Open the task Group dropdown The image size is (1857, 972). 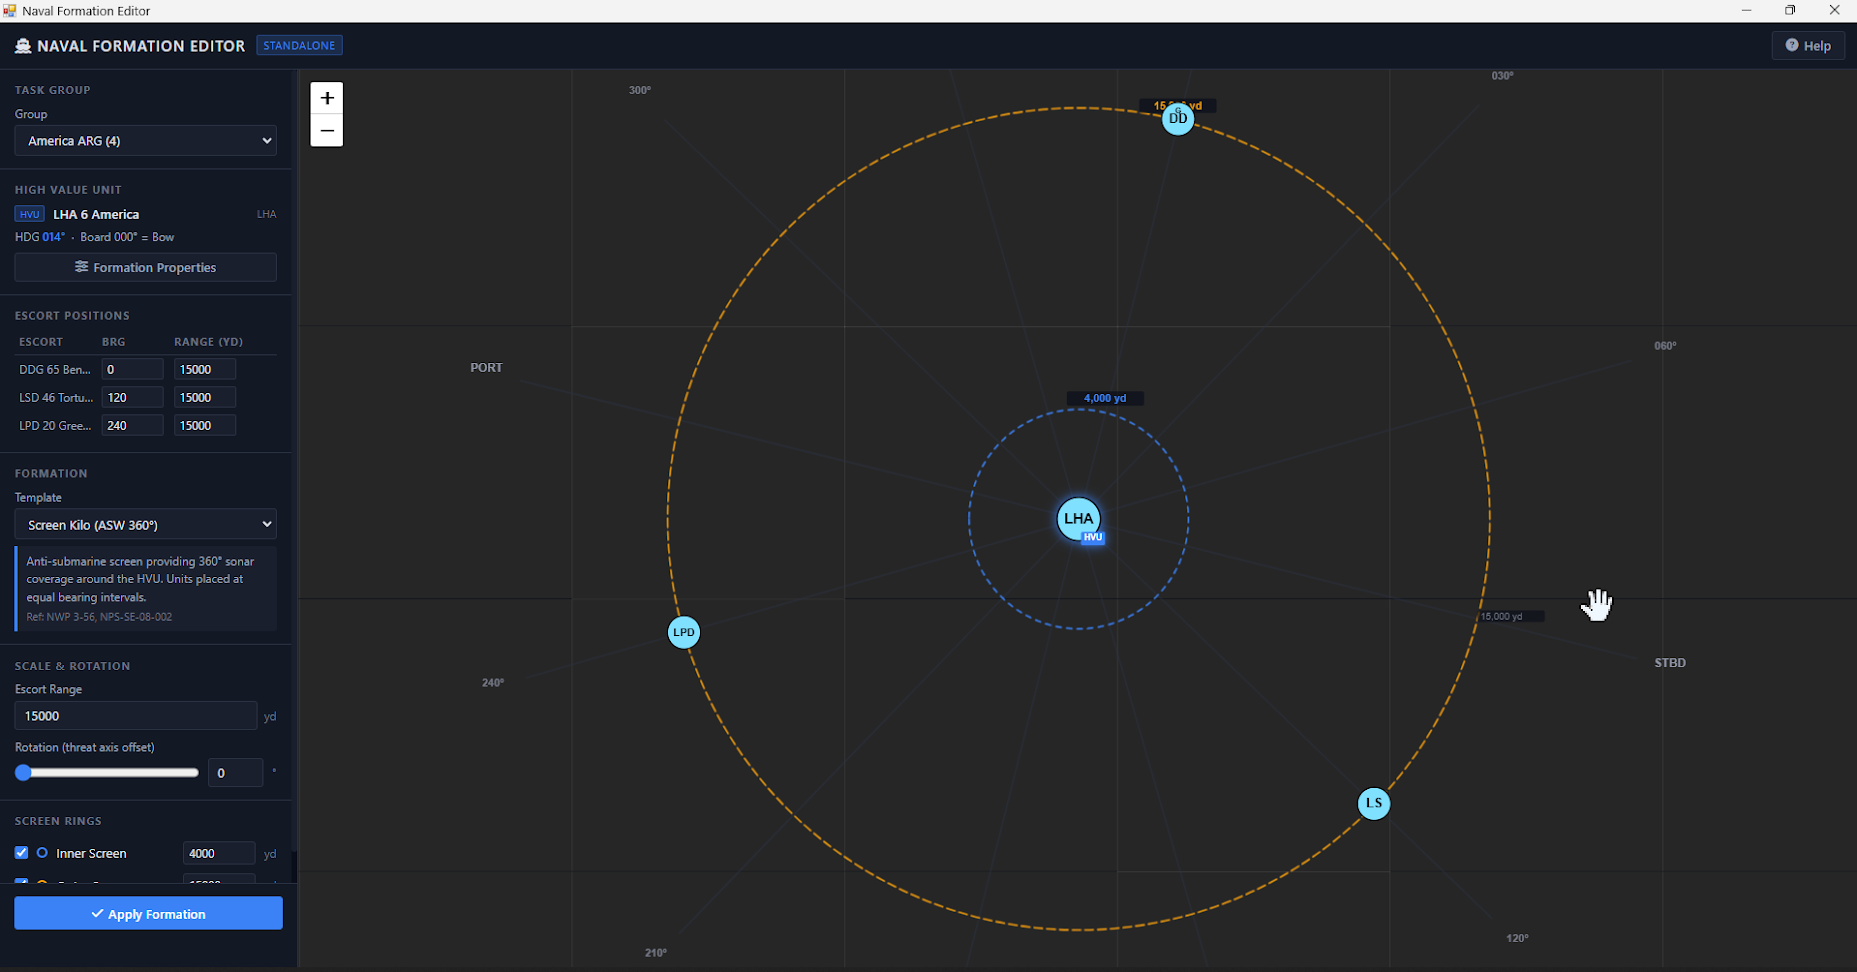coord(146,141)
